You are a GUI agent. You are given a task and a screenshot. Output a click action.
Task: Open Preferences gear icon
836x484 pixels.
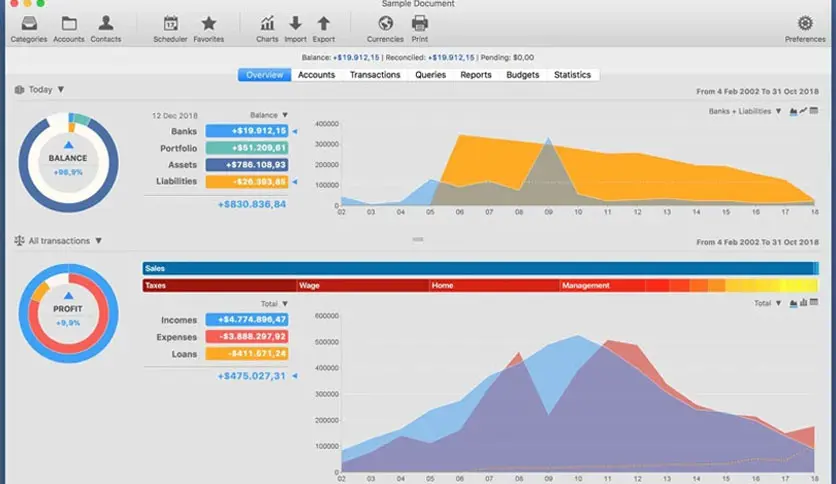[x=805, y=23]
